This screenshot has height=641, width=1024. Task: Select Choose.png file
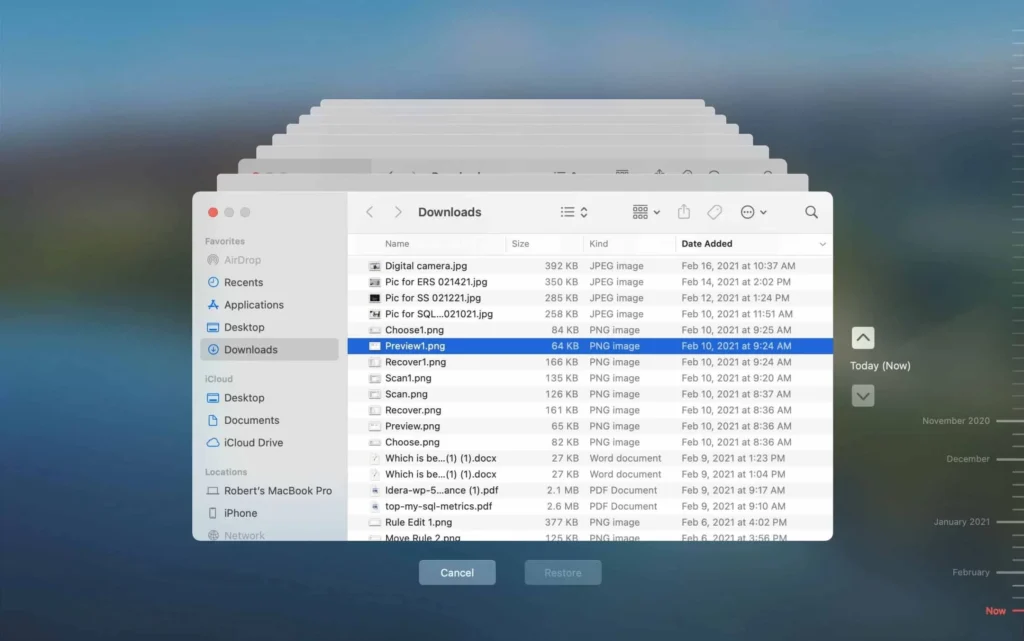(x=590, y=442)
